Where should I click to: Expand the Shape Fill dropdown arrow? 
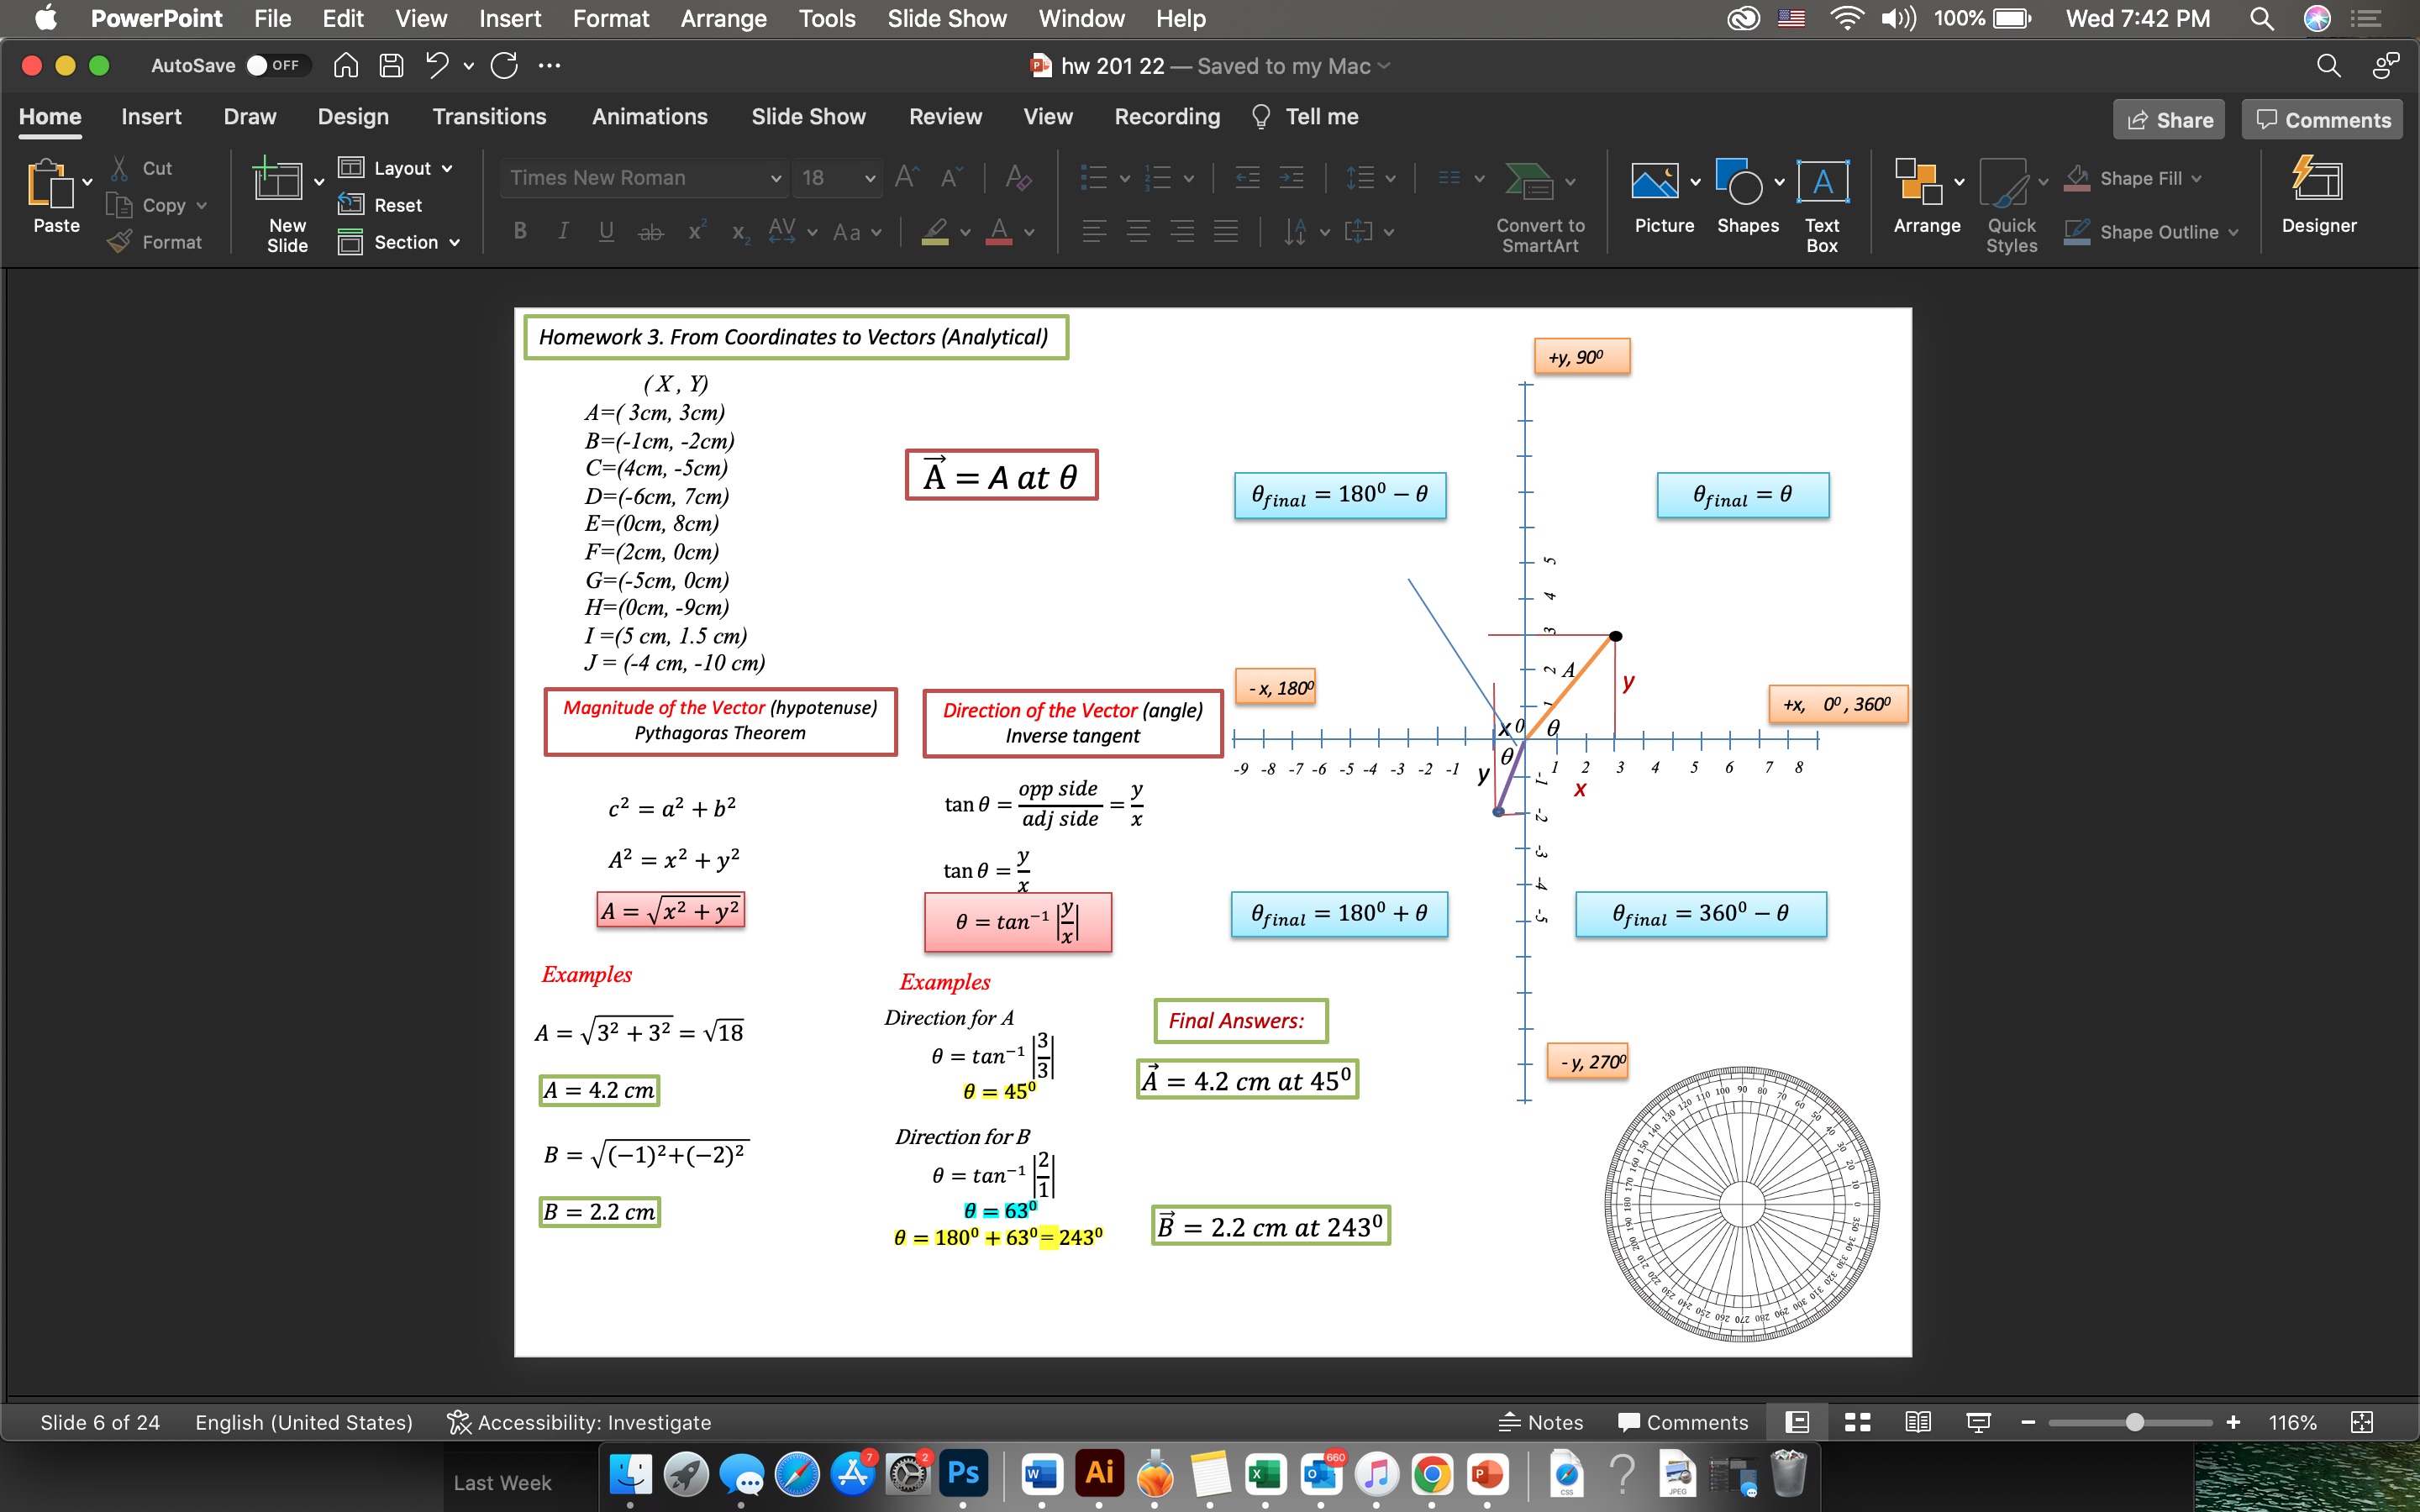(2197, 178)
